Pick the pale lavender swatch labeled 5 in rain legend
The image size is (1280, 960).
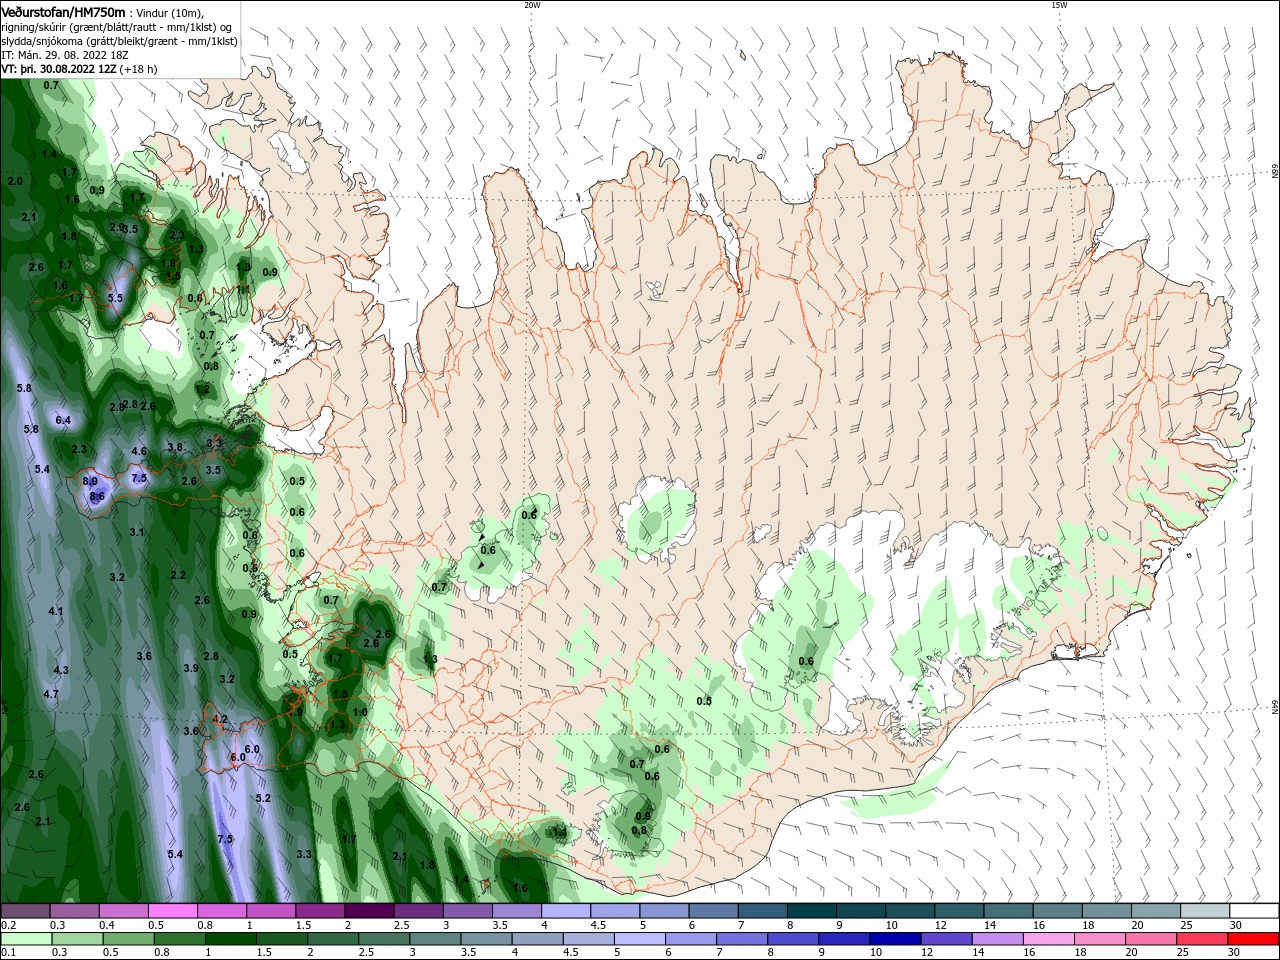(639, 939)
